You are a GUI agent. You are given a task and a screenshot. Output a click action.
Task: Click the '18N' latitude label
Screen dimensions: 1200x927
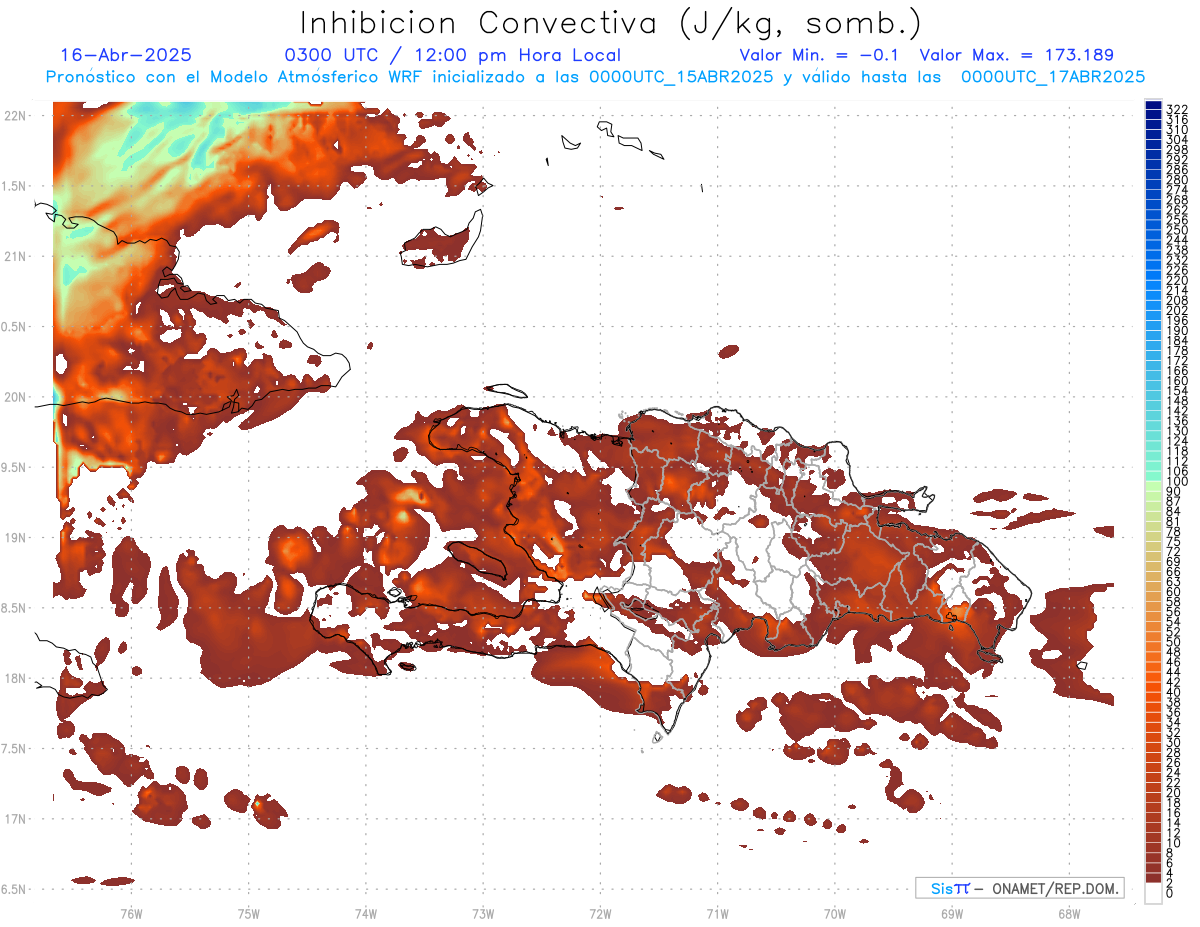(x=16, y=678)
